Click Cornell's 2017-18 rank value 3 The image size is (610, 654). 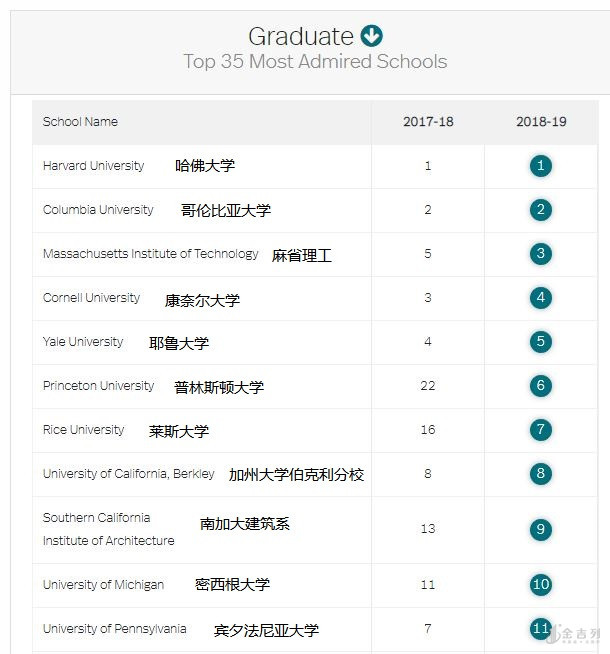(x=428, y=298)
